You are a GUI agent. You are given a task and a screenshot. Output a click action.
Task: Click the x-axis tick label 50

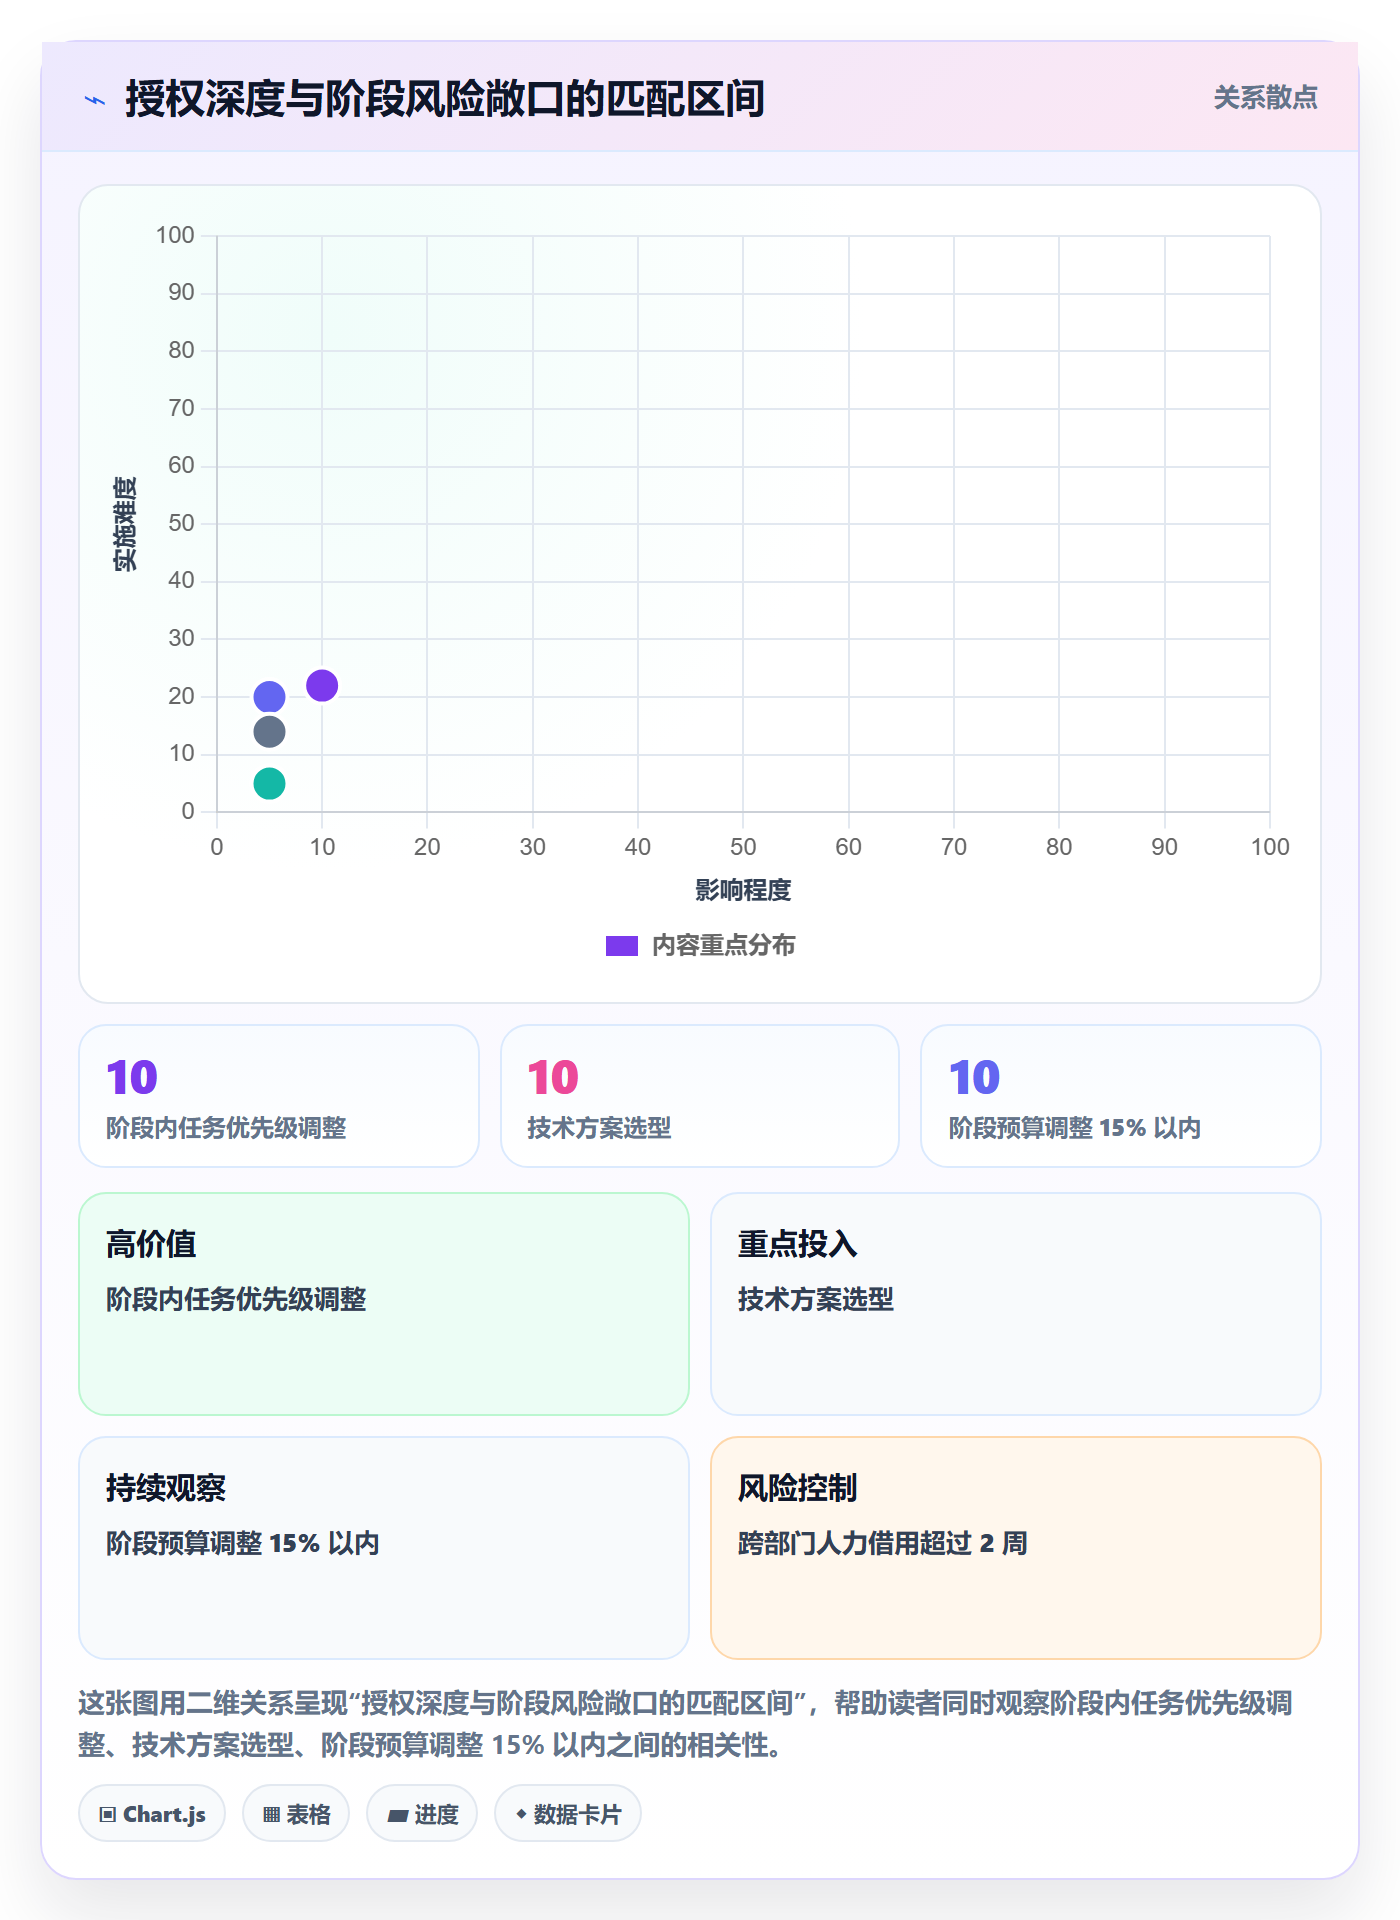743,847
